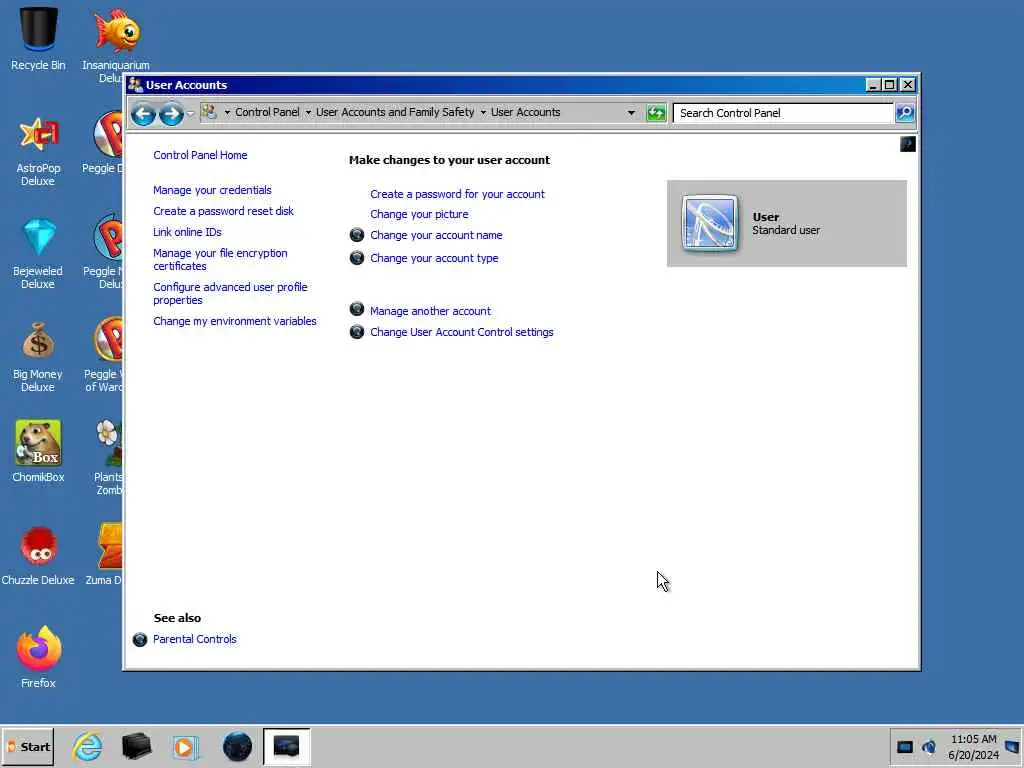Go forward with the blue Forward arrow
This screenshot has width=1024, height=768.
point(171,114)
